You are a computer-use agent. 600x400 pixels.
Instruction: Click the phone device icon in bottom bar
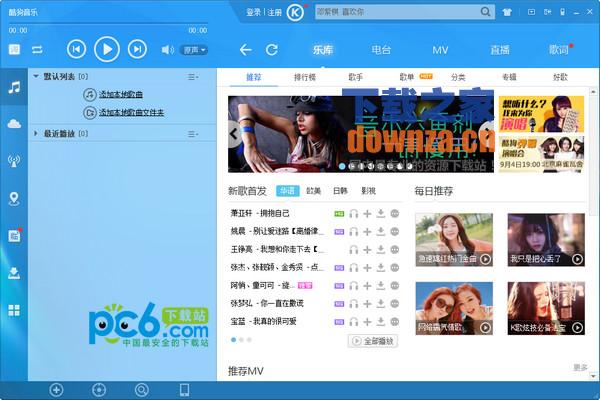click(x=184, y=390)
